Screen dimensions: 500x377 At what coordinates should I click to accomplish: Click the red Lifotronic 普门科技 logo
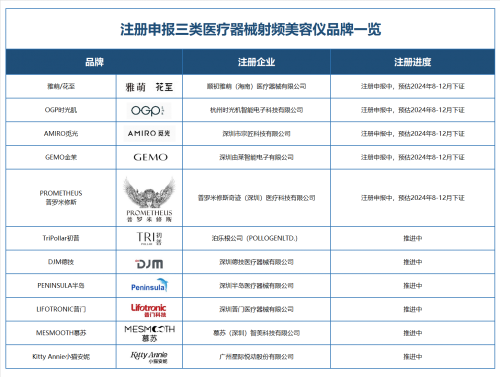point(149,310)
